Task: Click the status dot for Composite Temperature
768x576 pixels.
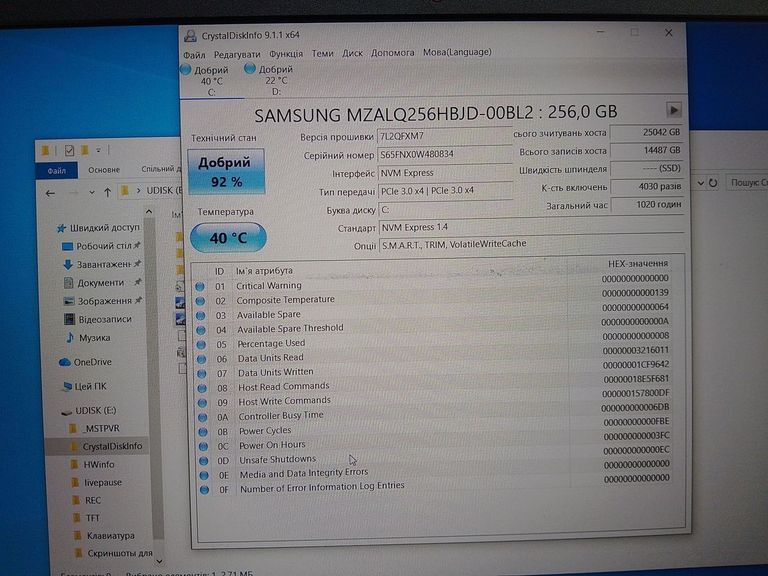Action: coord(200,301)
